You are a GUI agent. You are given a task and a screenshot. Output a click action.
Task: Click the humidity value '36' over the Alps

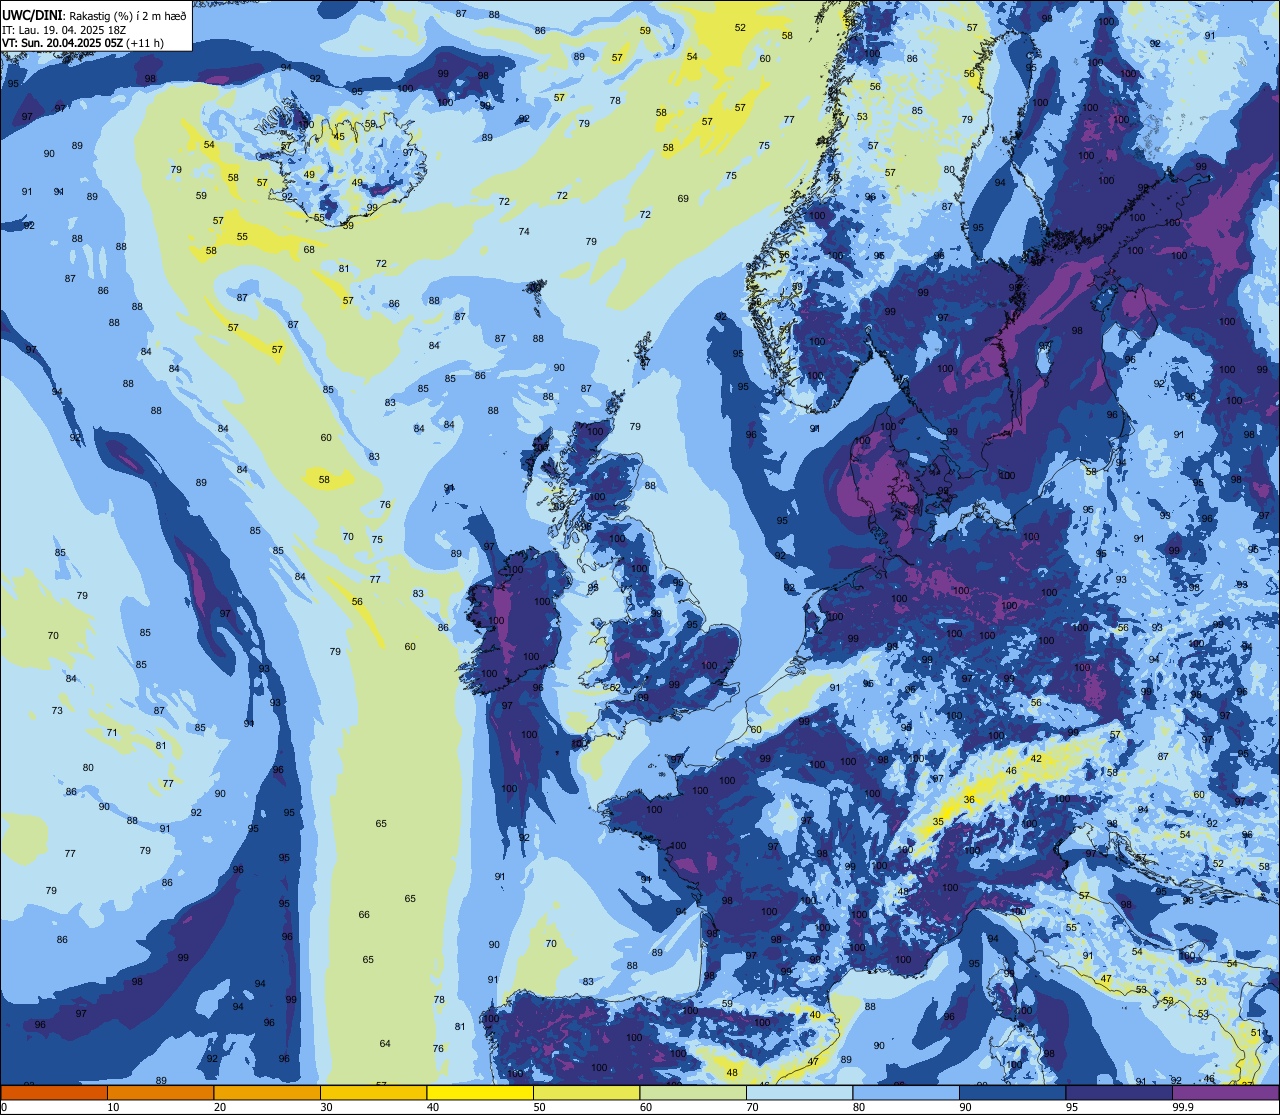pos(969,800)
